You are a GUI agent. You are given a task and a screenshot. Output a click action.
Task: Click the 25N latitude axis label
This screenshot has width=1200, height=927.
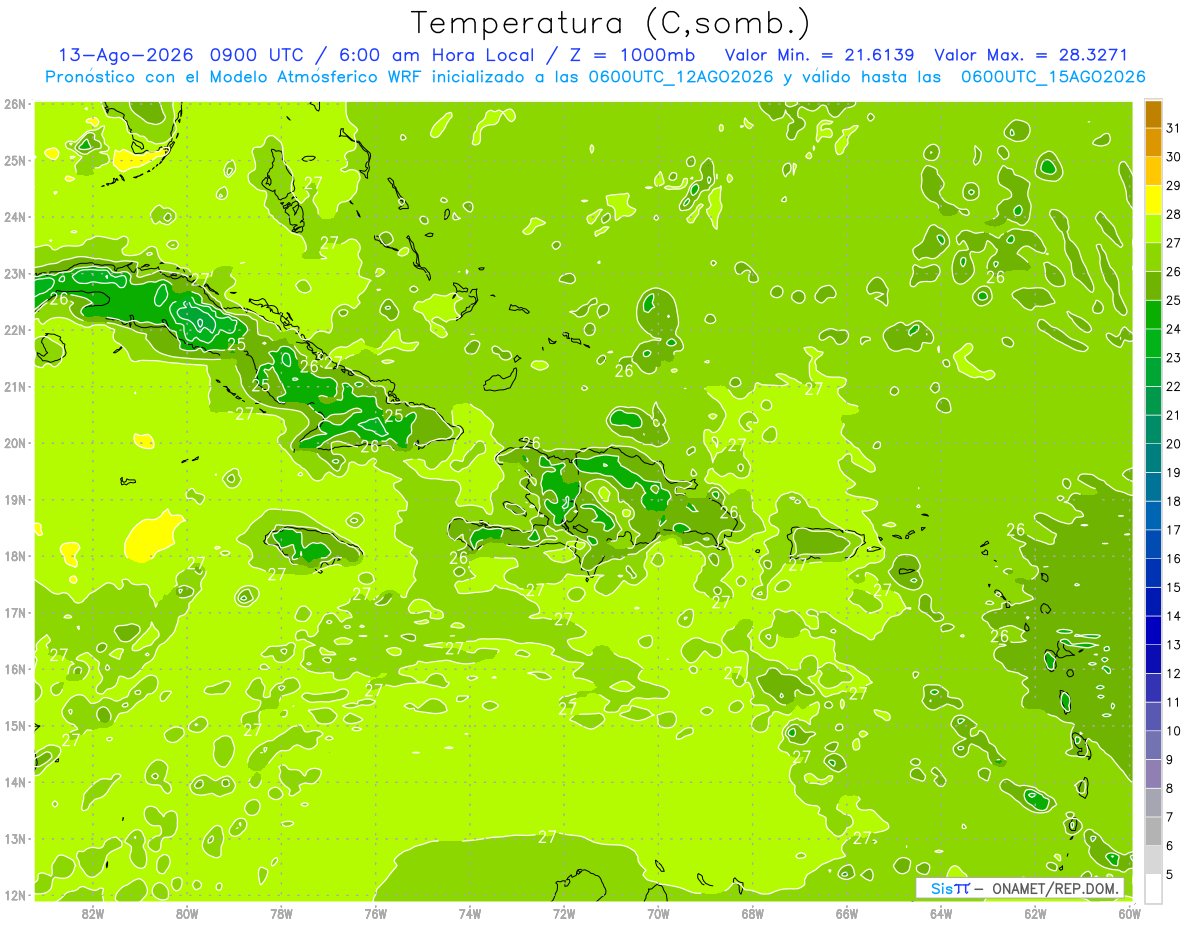[14, 160]
